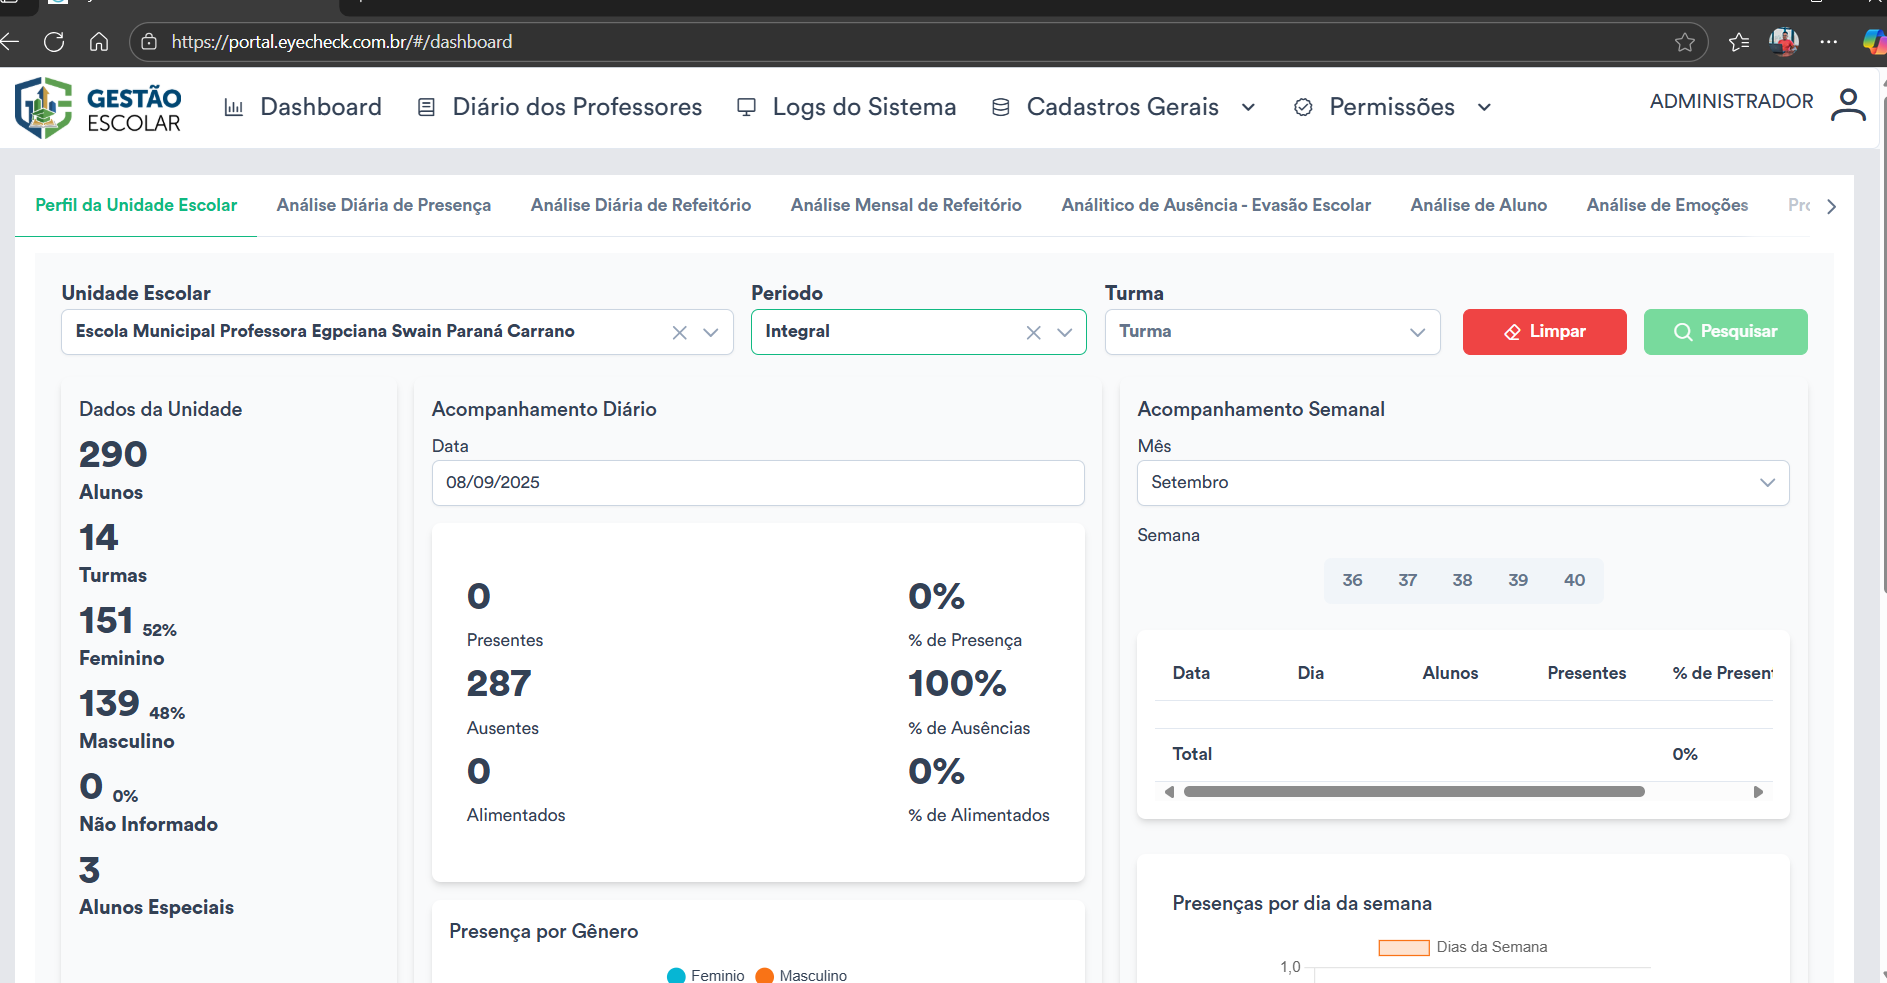Image resolution: width=1887 pixels, height=983 pixels.
Task: Switch to Análise Diária de Presença tab
Action: 384,205
